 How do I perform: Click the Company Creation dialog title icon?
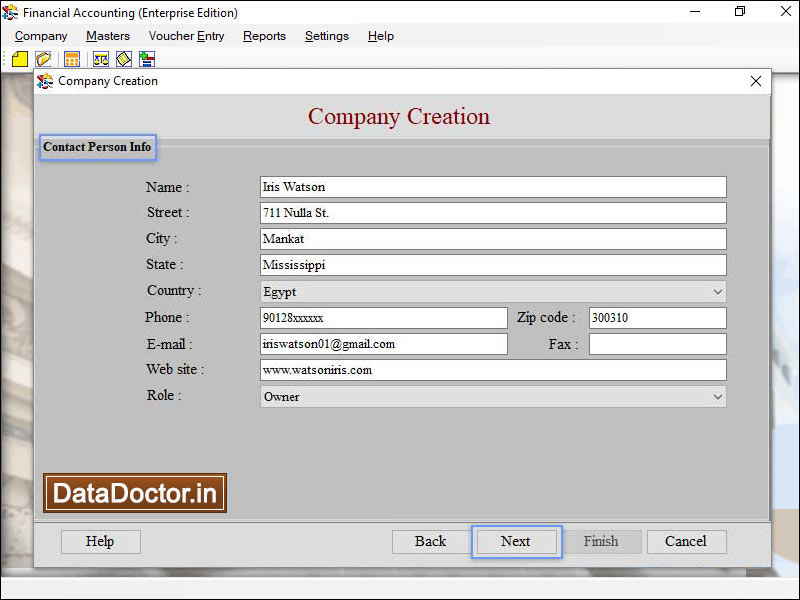click(45, 81)
